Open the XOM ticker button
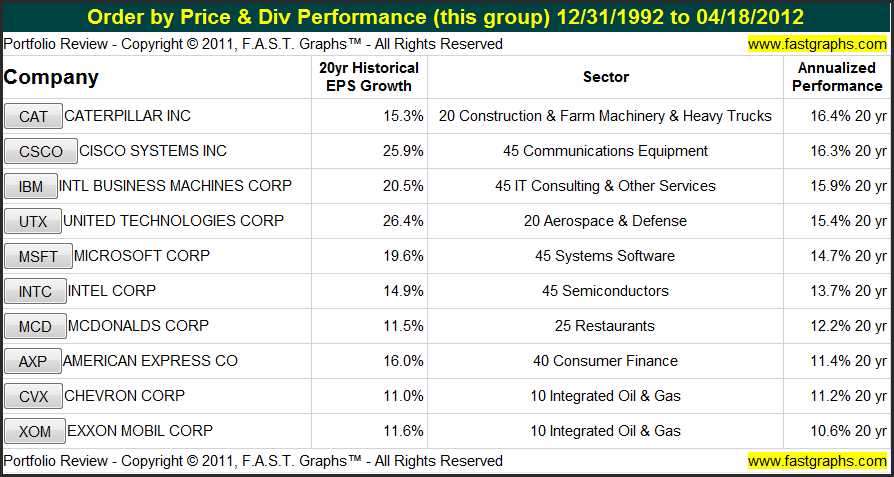This screenshot has height=477, width=894. pyautogui.click(x=33, y=432)
